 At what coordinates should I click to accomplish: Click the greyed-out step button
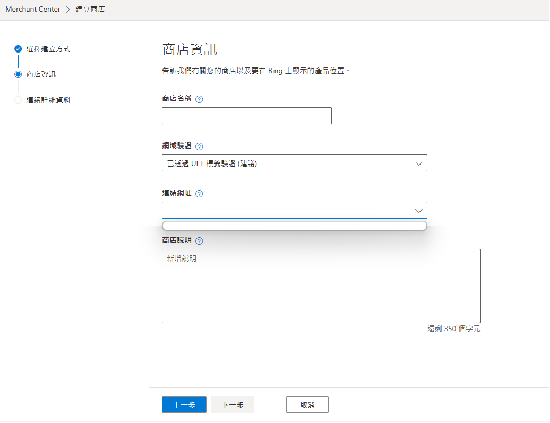tap(233, 404)
